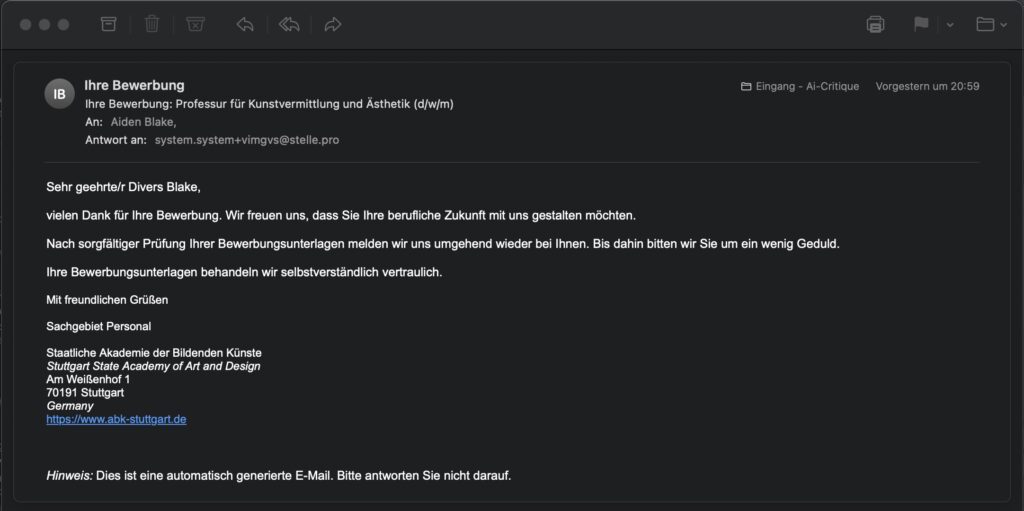Image resolution: width=1024 pixels, height=511 pixels.
Task: Reply to the sender
Action: pos(245,24)
